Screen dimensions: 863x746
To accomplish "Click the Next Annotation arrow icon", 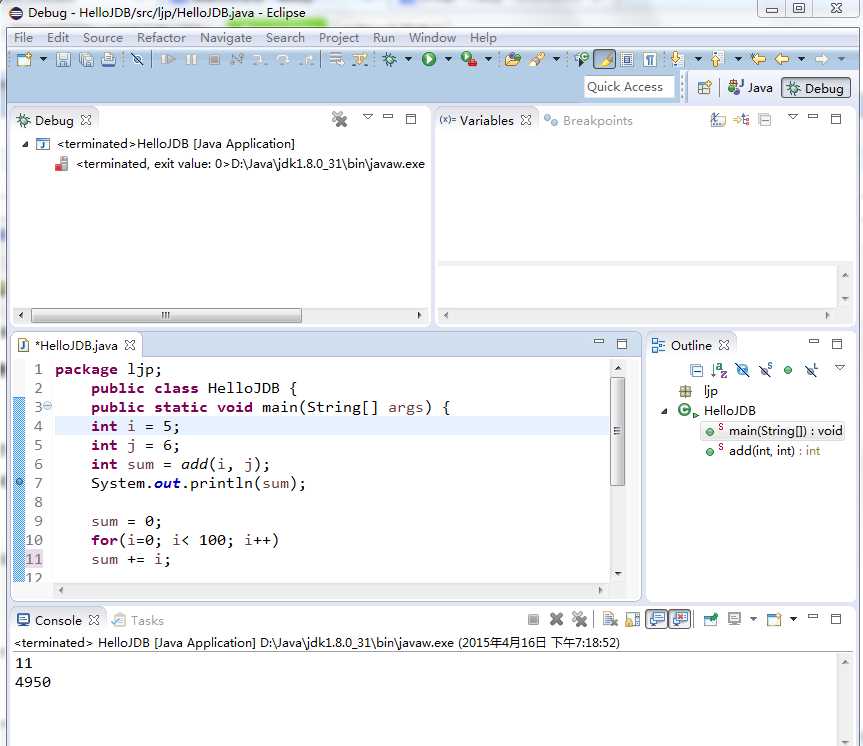I will [x=677, y=59].
